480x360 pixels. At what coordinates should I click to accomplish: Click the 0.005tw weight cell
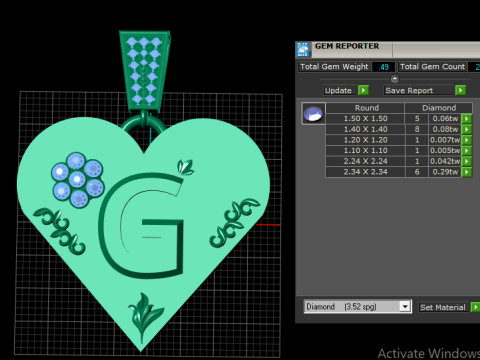point(445,151)
